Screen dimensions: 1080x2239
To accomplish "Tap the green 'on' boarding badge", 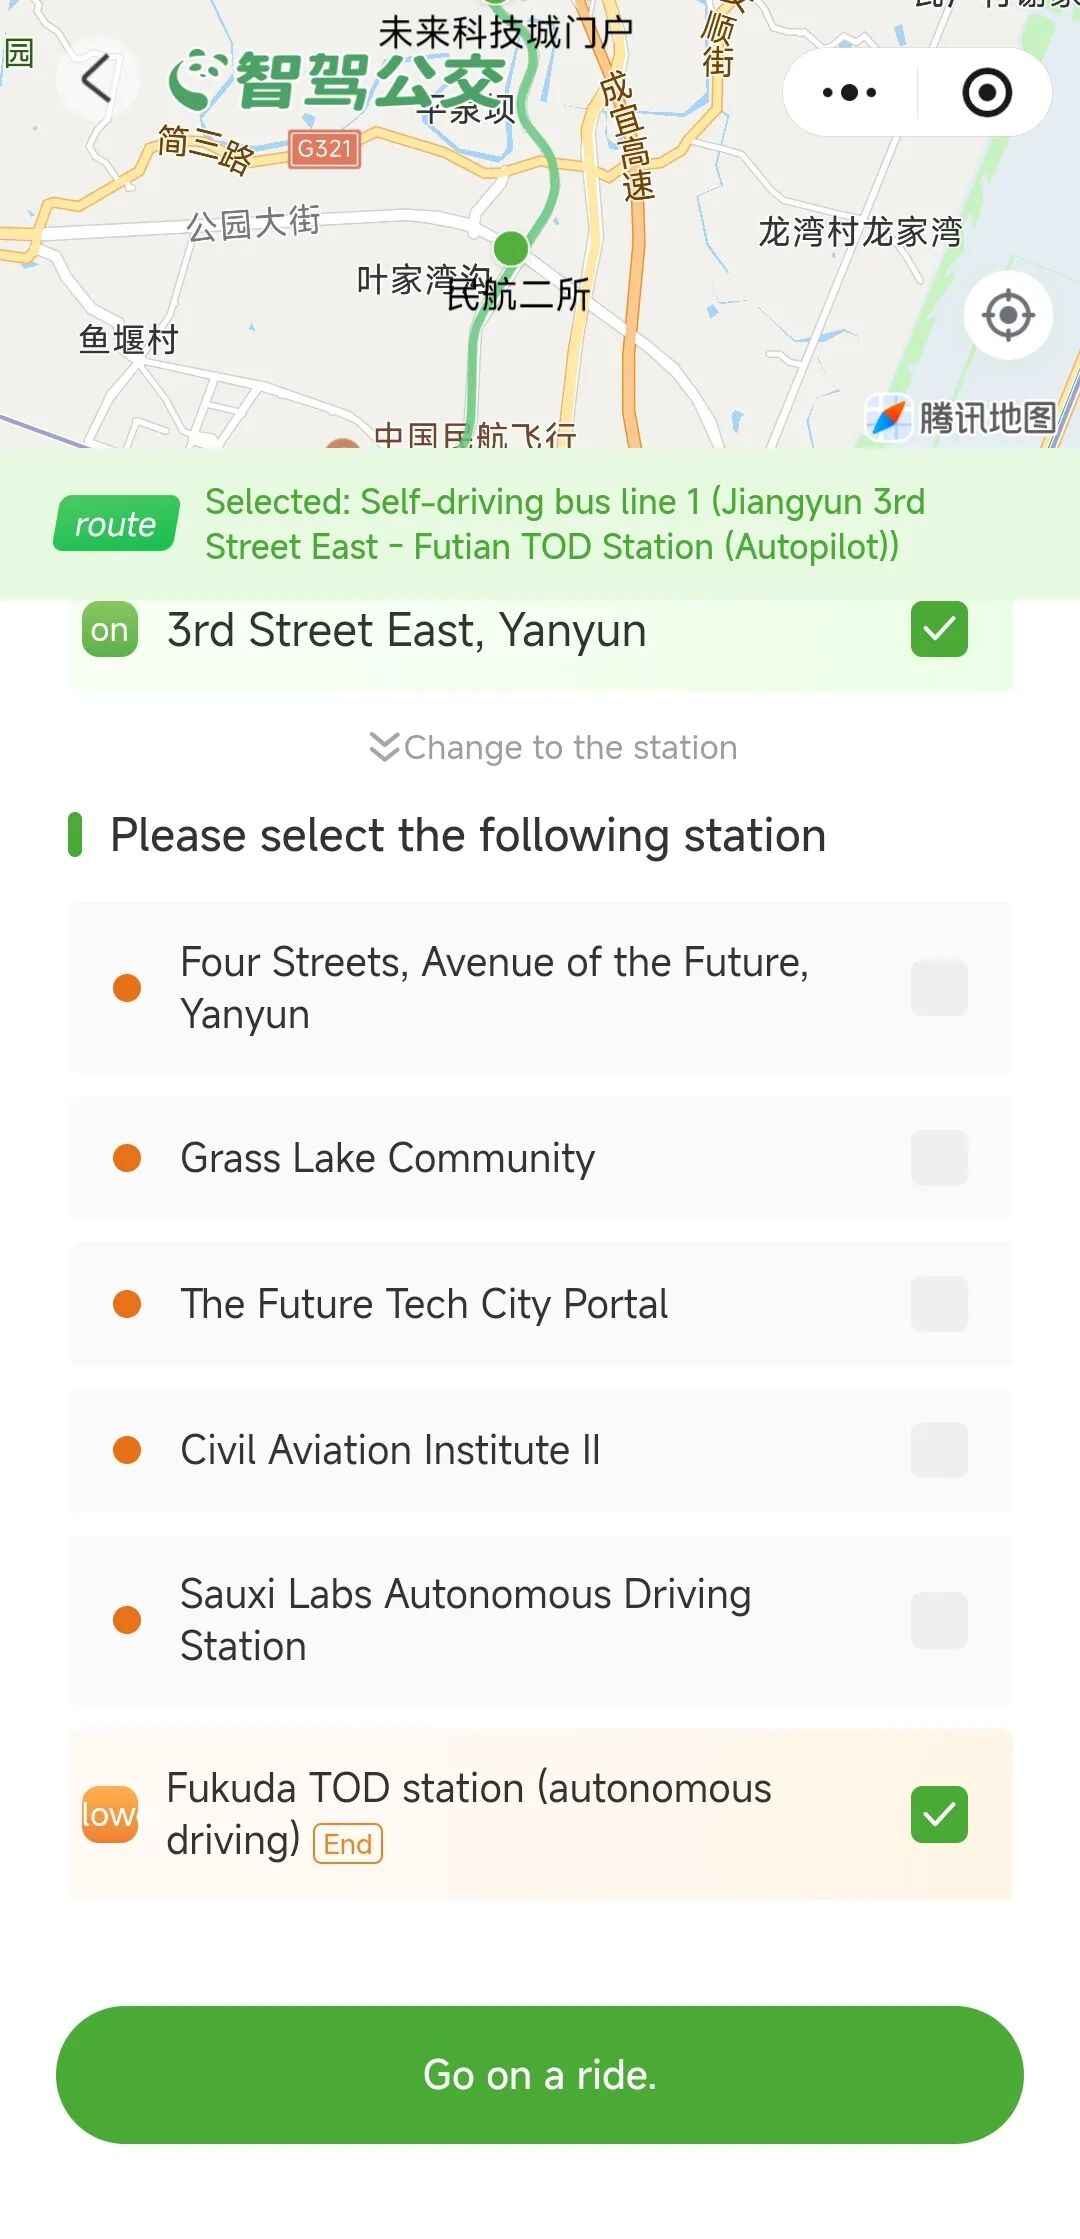I will pyautogui.click(x=110, y=630).
